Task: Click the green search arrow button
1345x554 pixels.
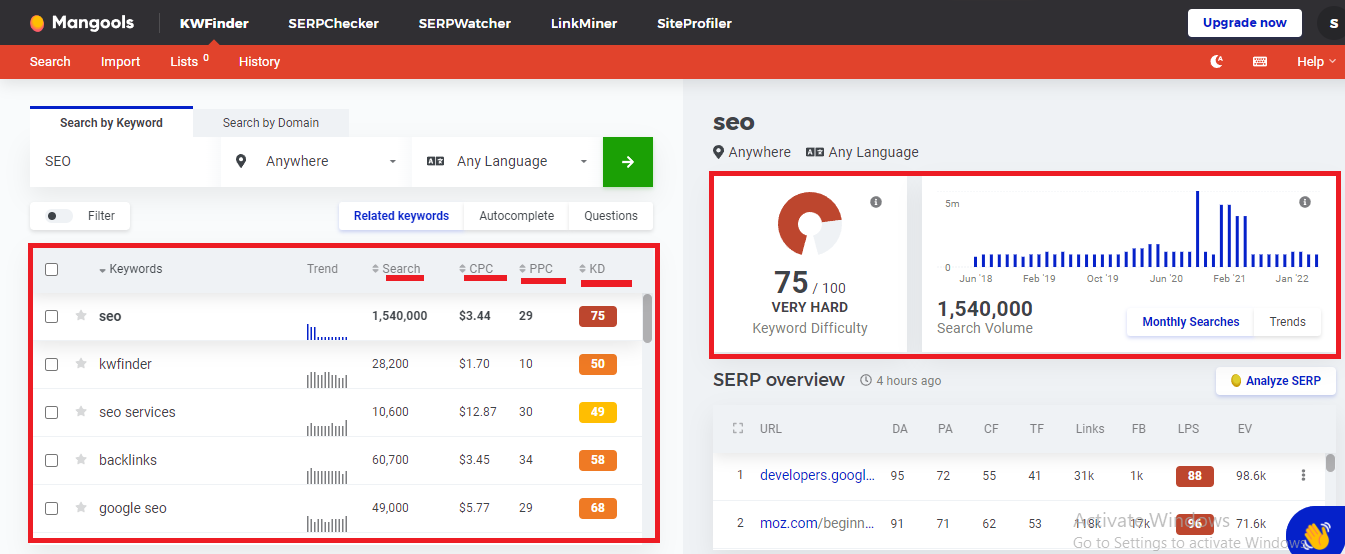Action: click(x=628, y=161)
